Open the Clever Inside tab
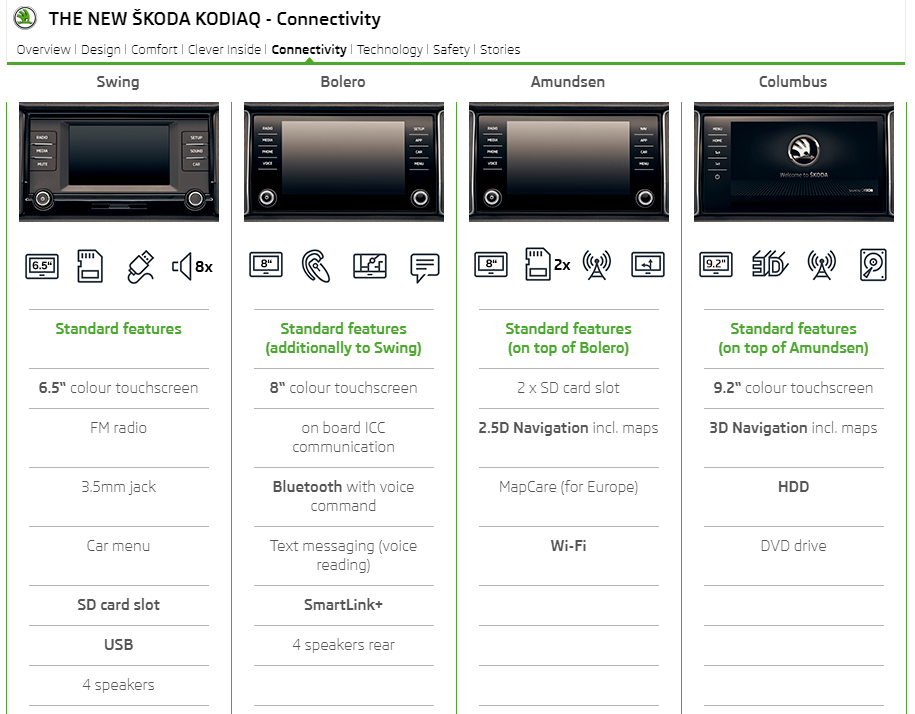This screenshot has height=714, width=915. pyautogui.click(x=224, y=50)
